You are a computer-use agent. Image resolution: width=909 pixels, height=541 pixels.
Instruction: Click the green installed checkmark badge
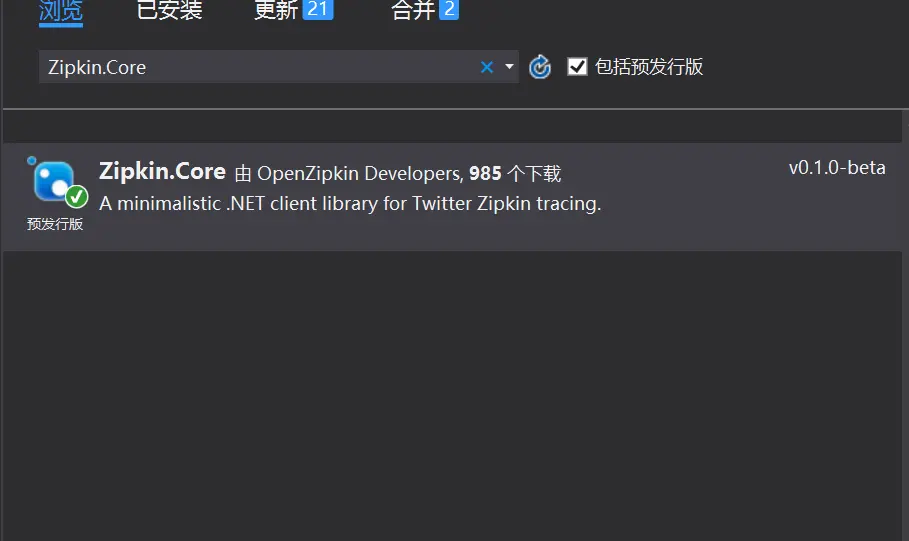76,197
